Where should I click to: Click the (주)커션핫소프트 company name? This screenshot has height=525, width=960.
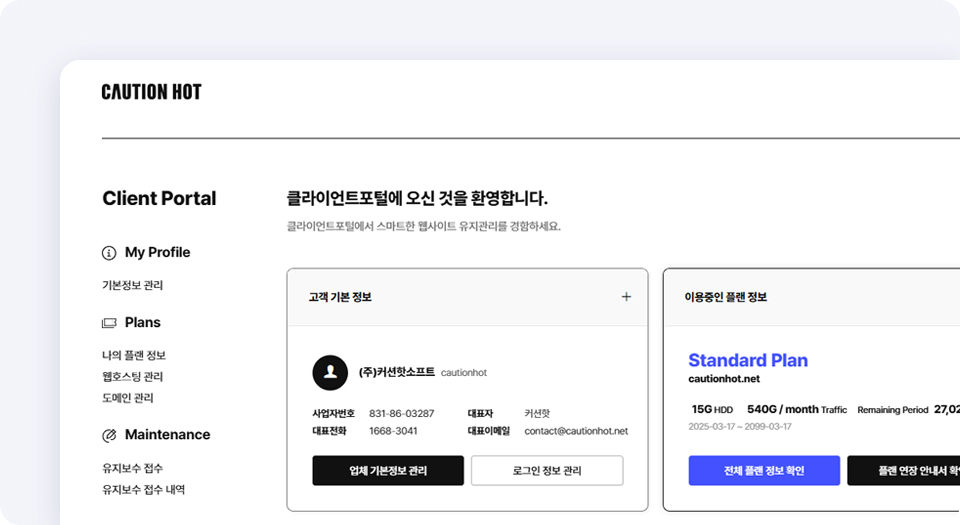coord(396,372)
